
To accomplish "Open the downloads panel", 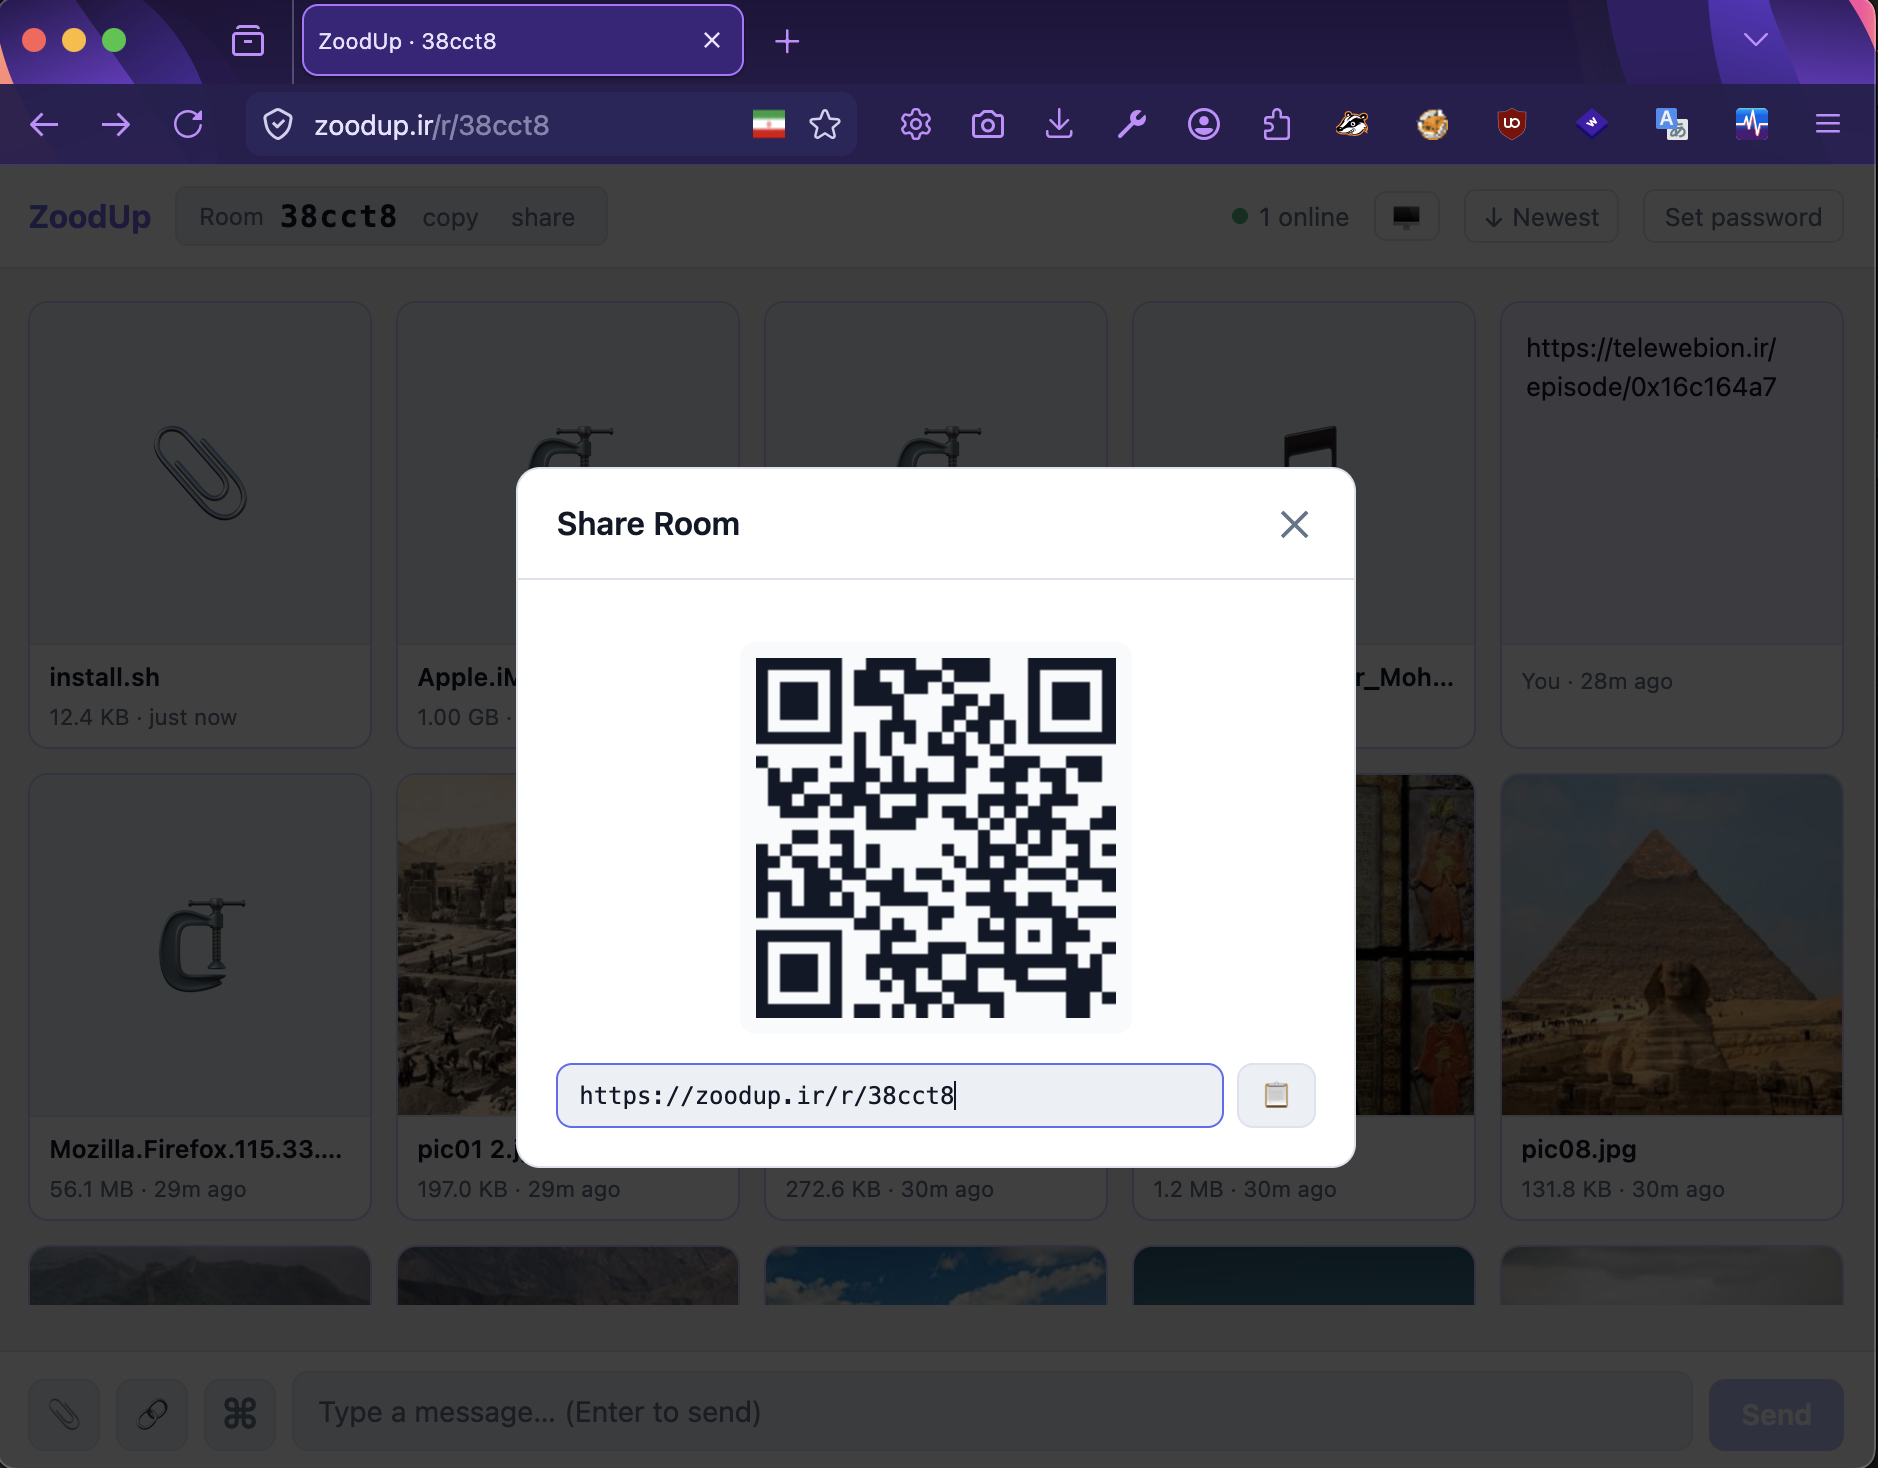I will (x=1059, y=124).
